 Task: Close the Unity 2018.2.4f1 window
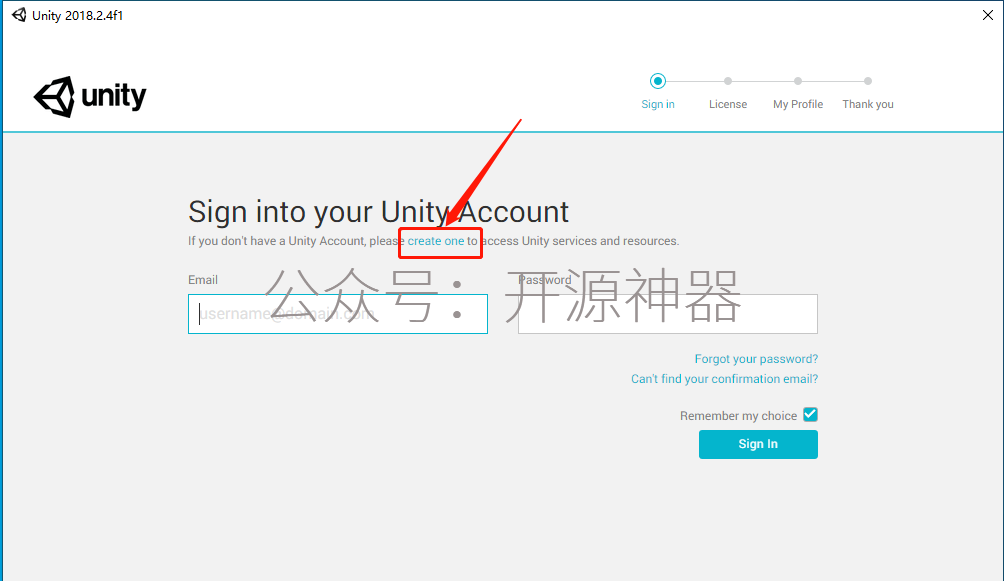987,15
